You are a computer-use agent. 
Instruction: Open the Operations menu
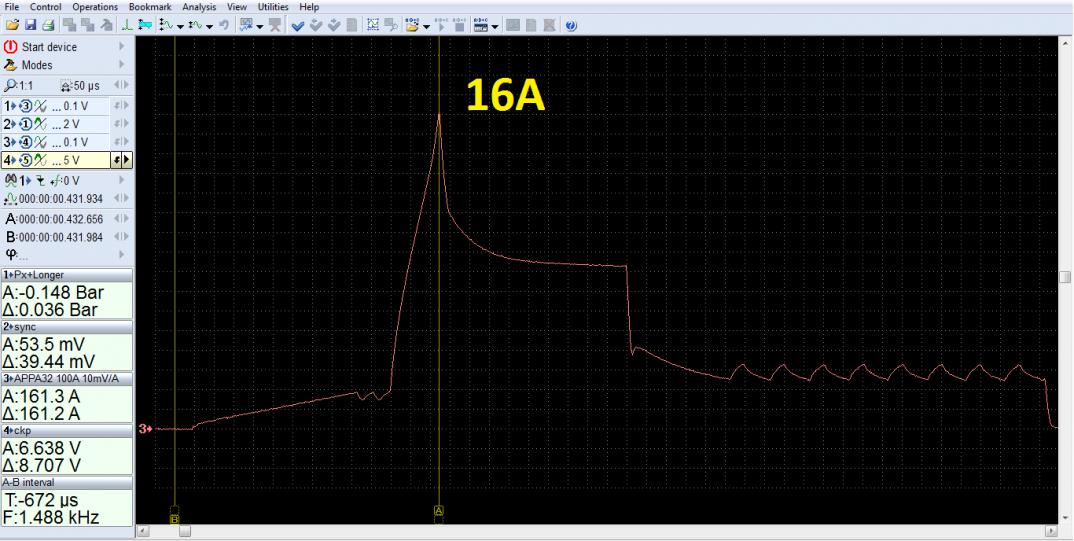click(x=95, y=7)
